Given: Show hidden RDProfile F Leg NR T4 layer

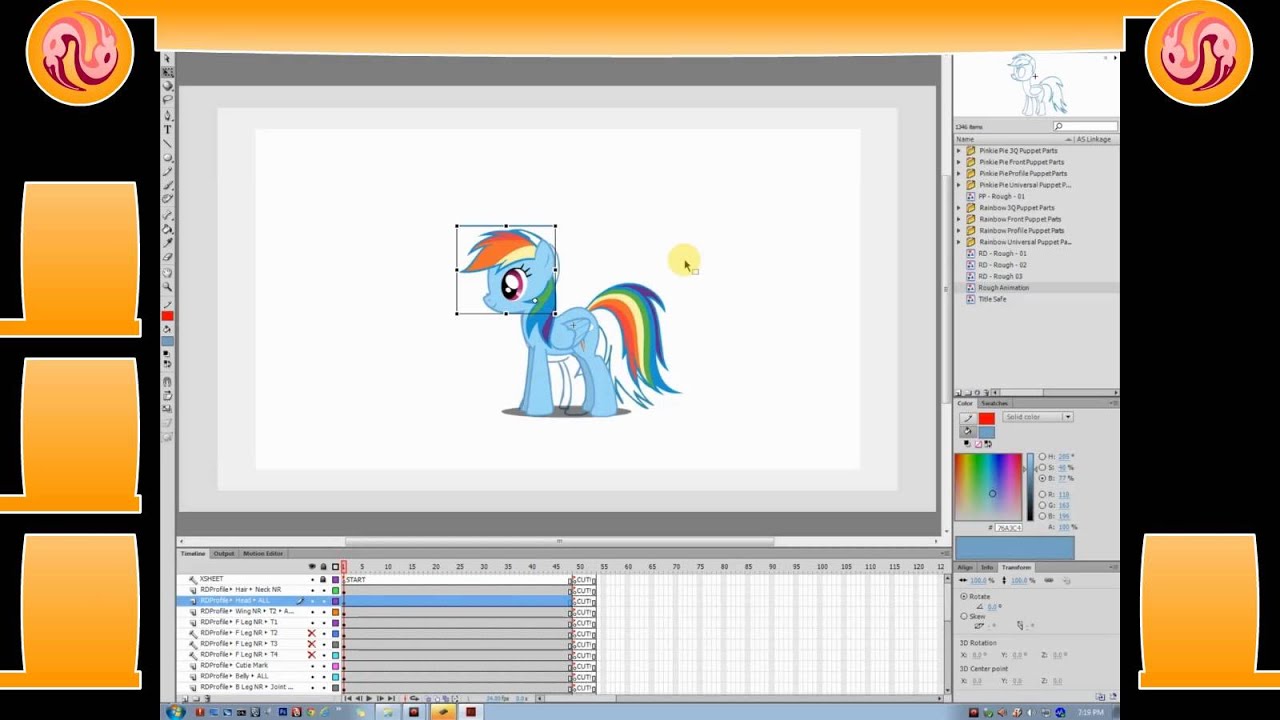Looking at the screenshot, I should tap(312, 654).
